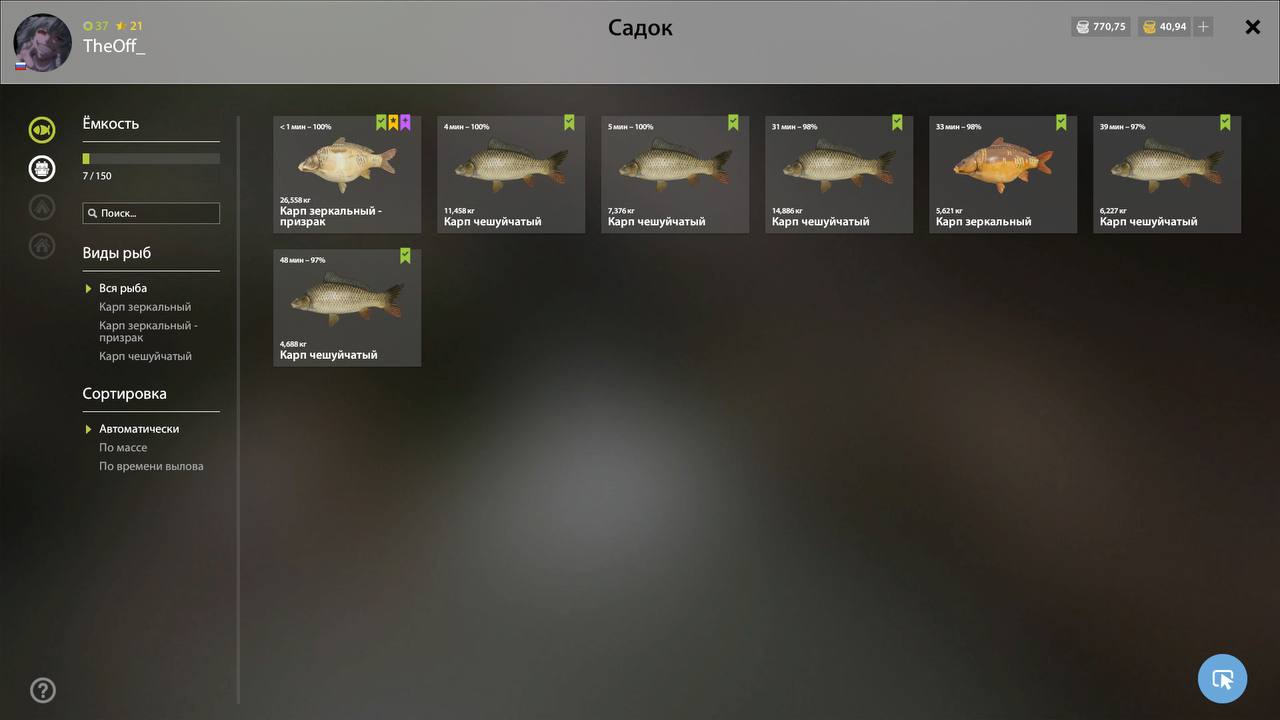
Task: Click the house sidebar icon
Action: click(42, 245)
